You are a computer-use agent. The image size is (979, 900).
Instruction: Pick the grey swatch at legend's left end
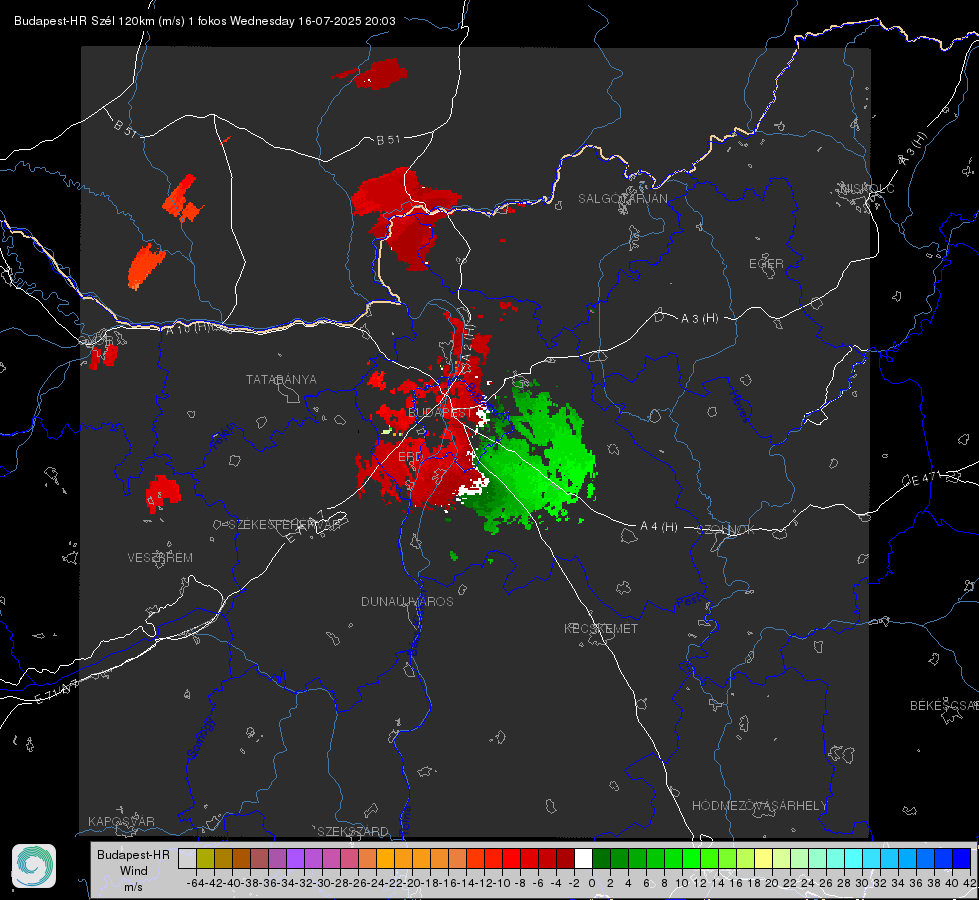pyautogui.click(x=187, y=858)
